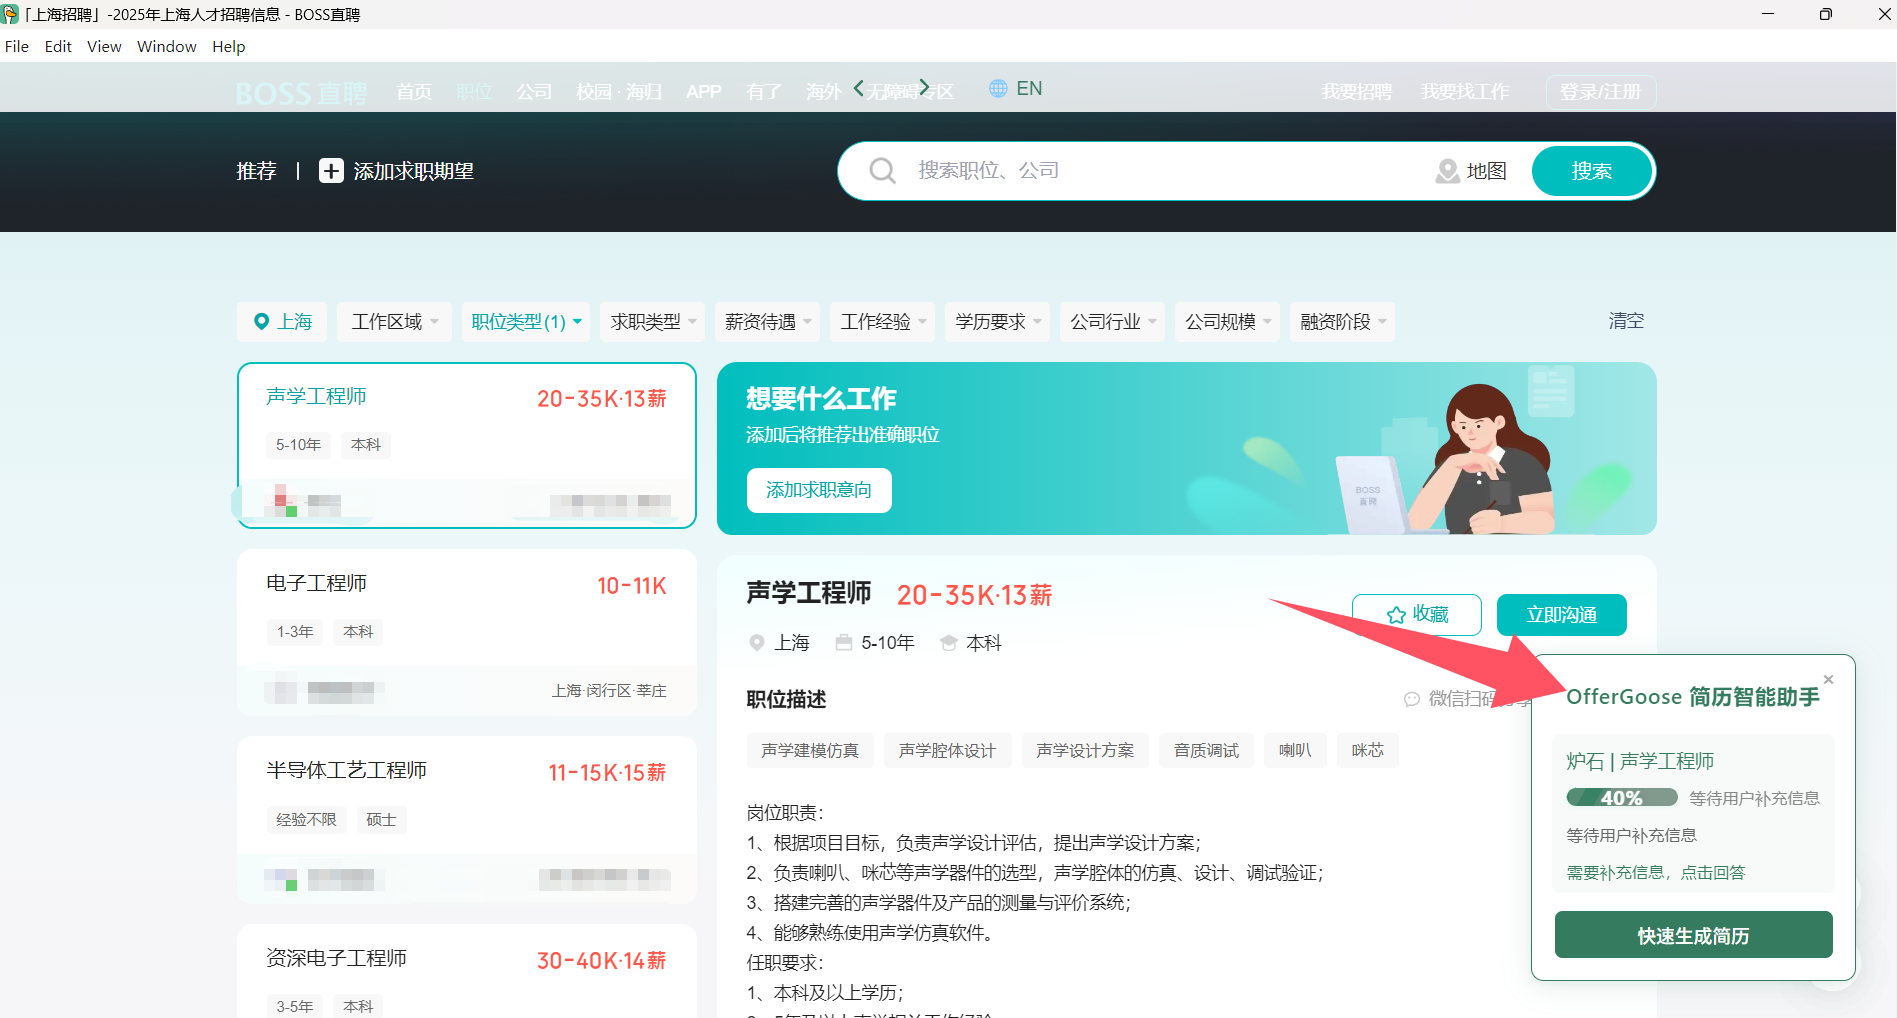This screenshot has width=1897, height=1018.
Task: Click 需要补充信息，点击回答 link
Action: (1656, 872)
